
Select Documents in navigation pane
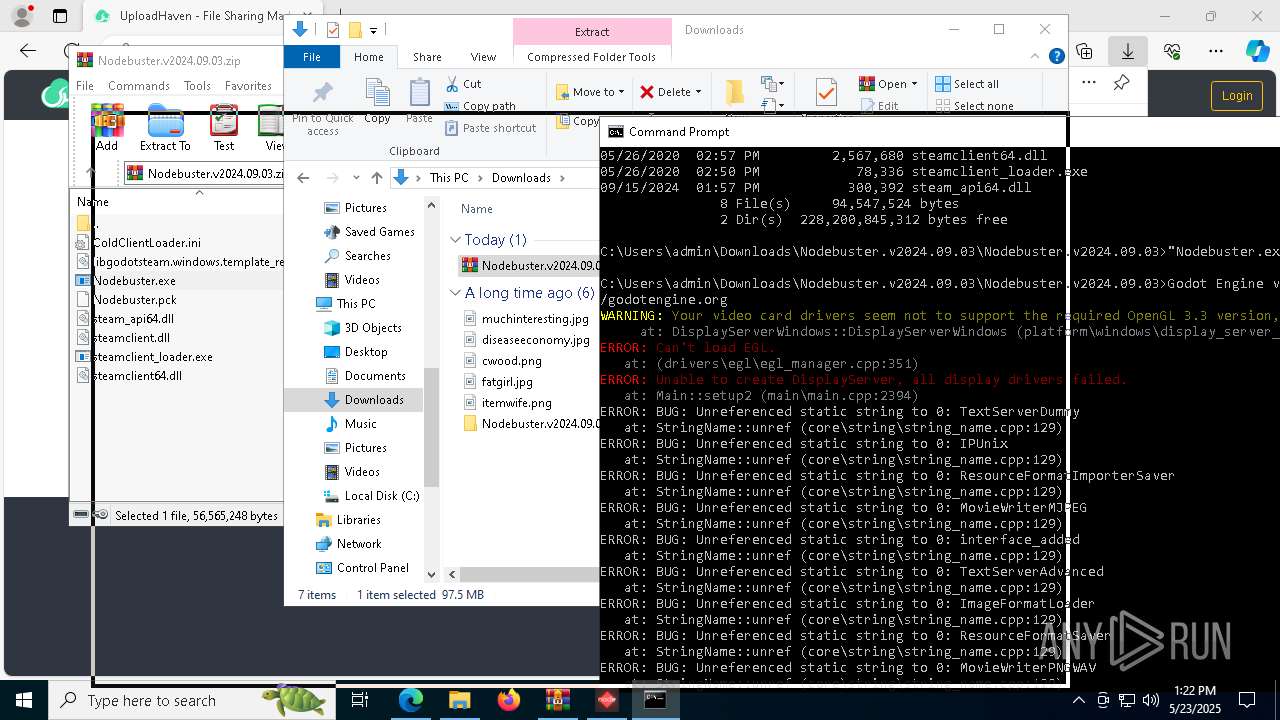364,376
